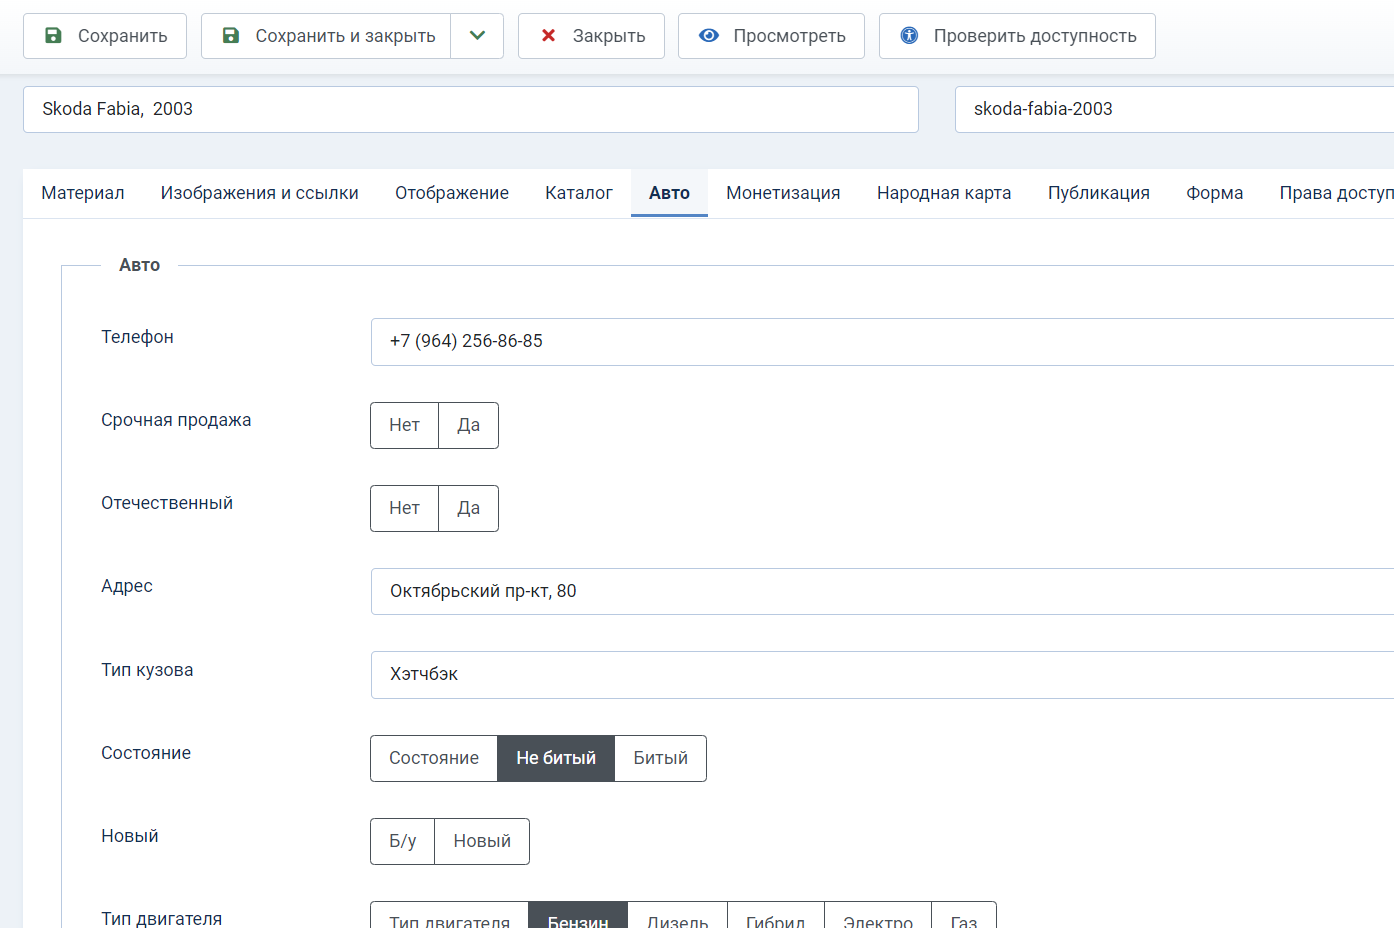
Task: Open the Тип кузова dropdown
Action: click(880, 675)
